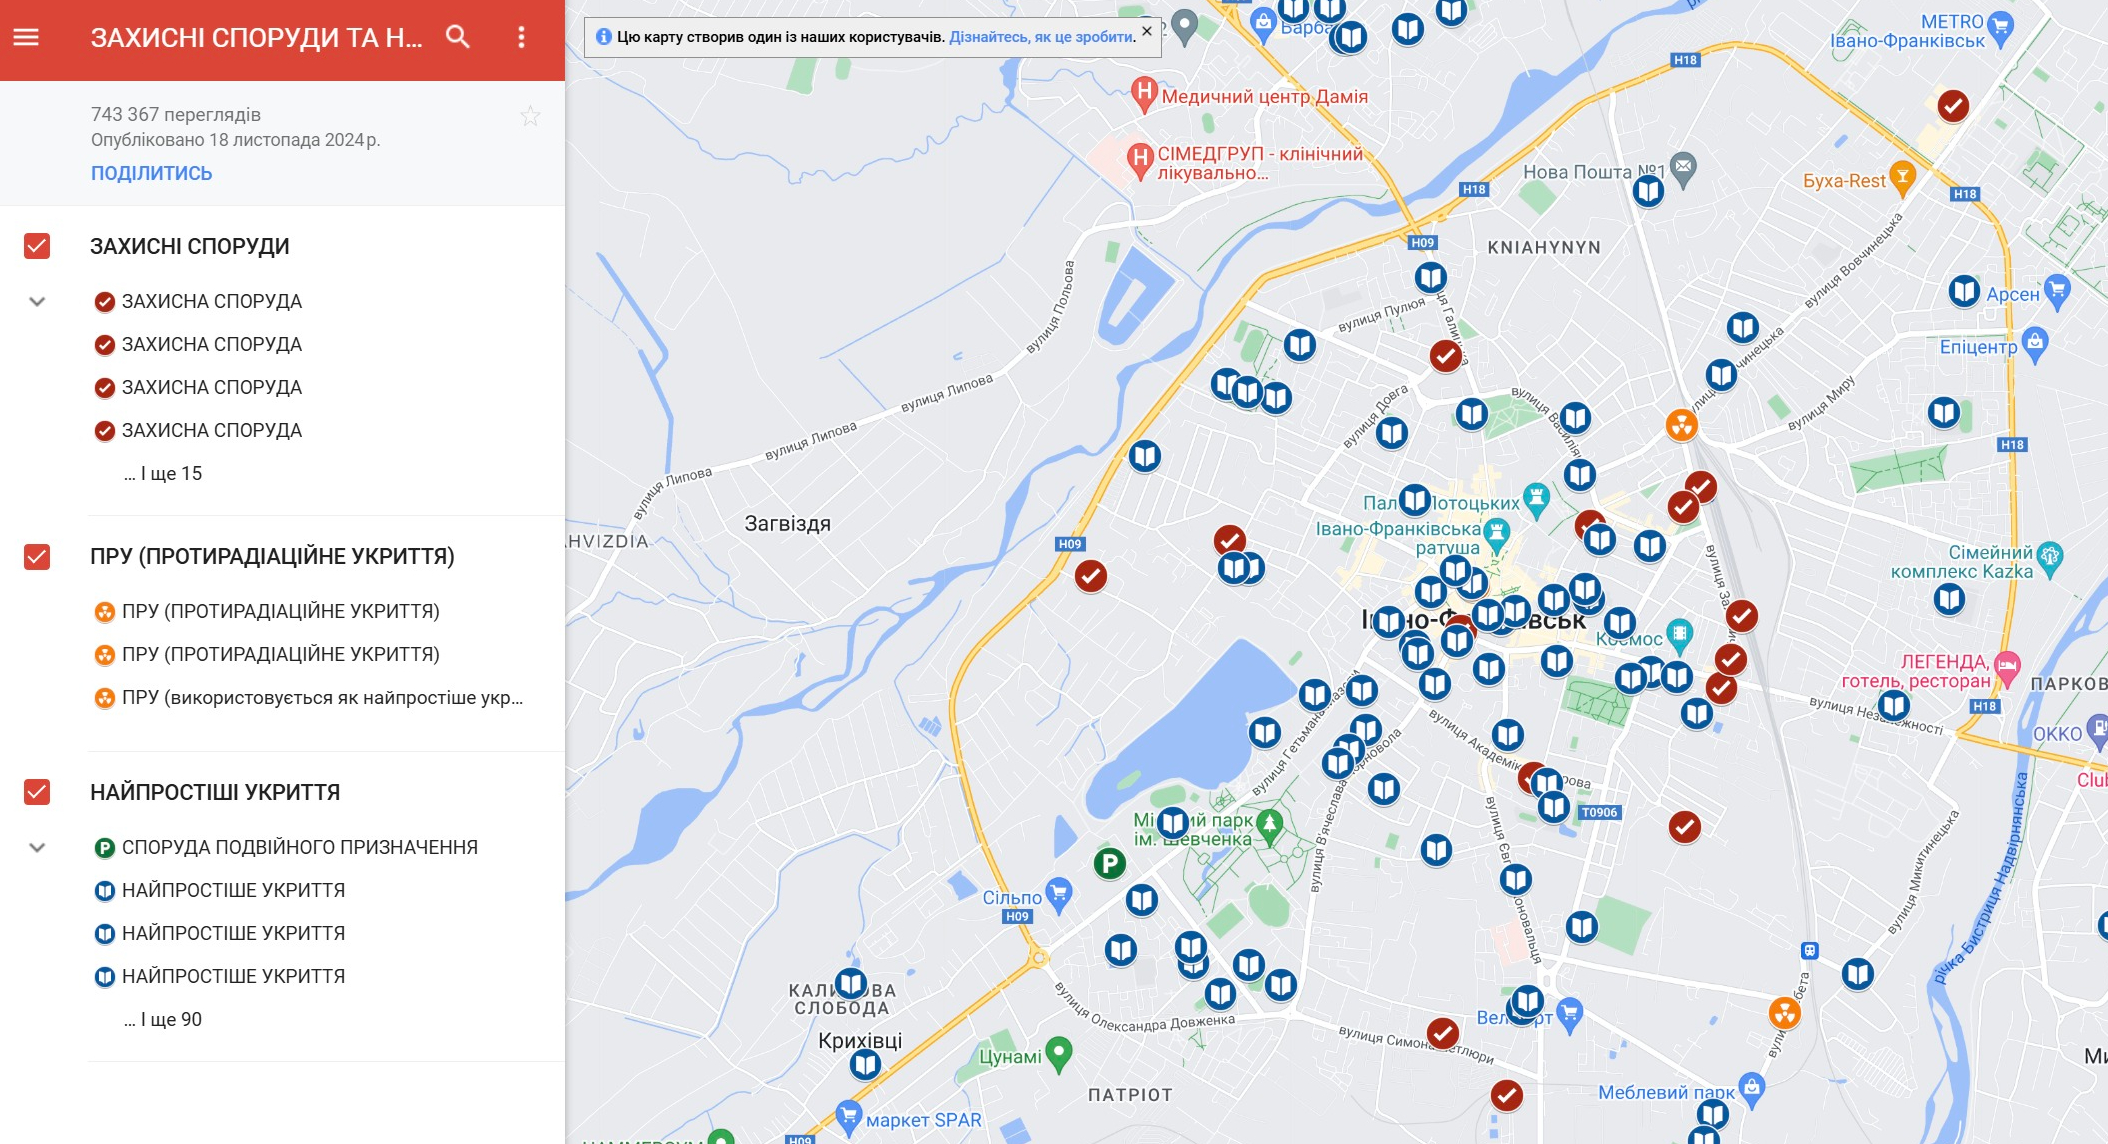Select 'ПРУ (використовується як найпростіше укр...' item
The image size is (2108, 1144).
point(309,697)
